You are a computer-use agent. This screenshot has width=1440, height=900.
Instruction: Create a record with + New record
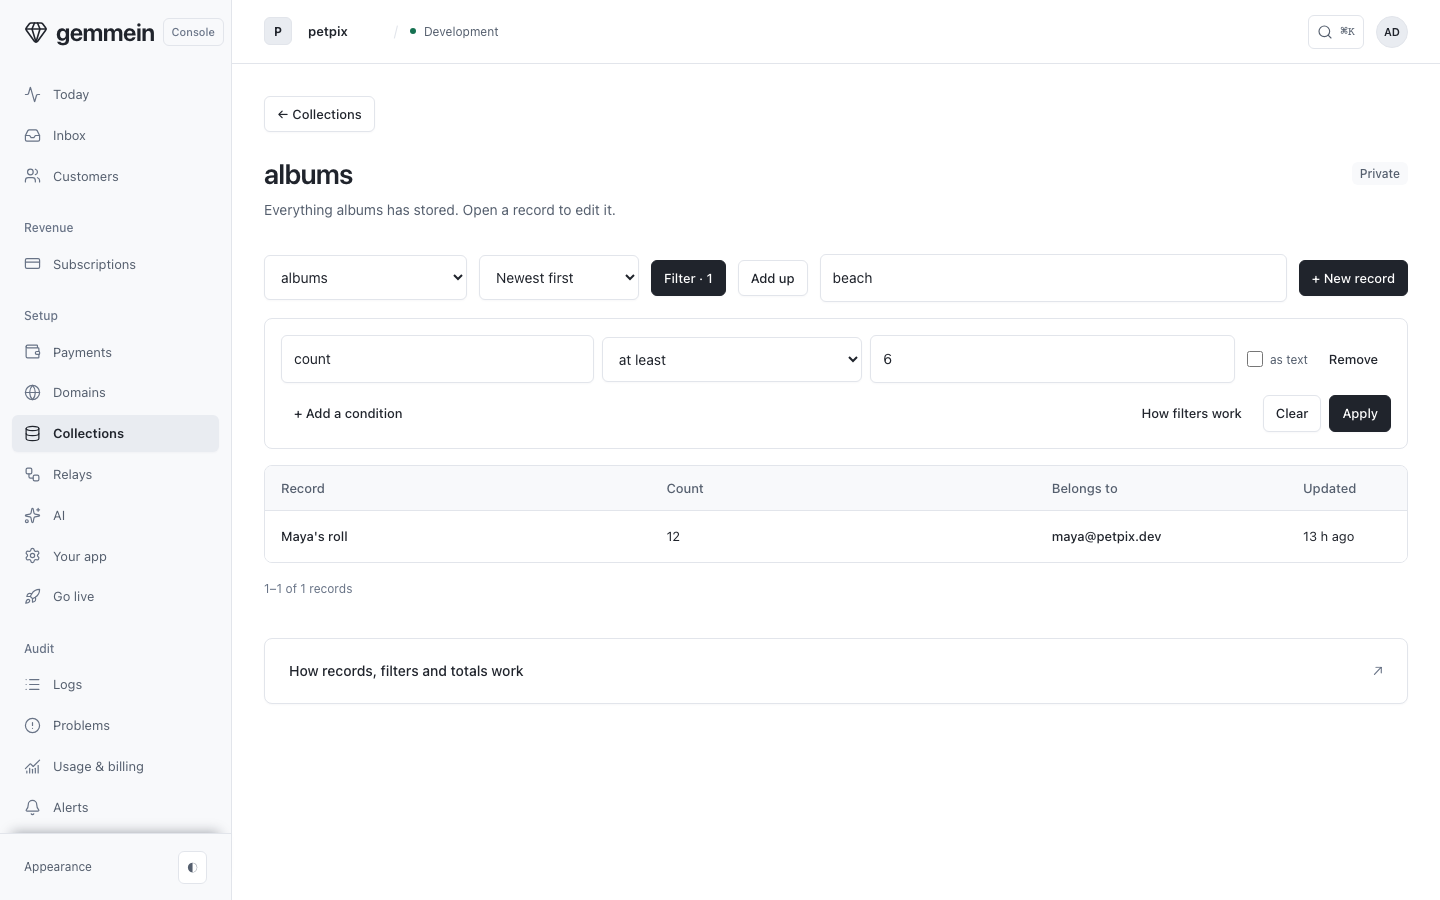[1353, 278]
